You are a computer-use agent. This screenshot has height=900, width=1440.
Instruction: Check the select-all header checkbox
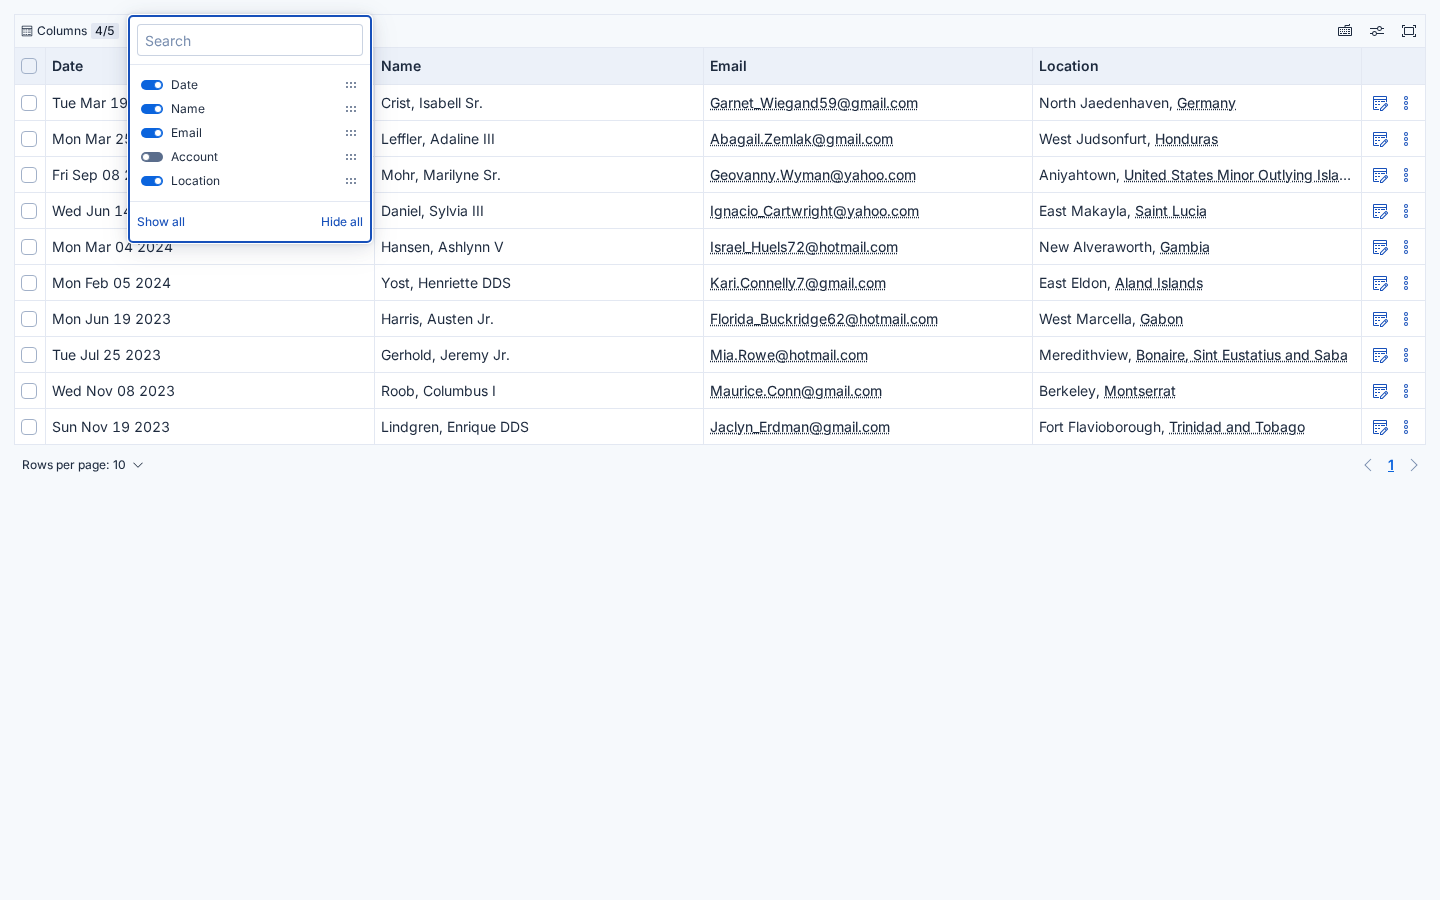click(29, 66)
